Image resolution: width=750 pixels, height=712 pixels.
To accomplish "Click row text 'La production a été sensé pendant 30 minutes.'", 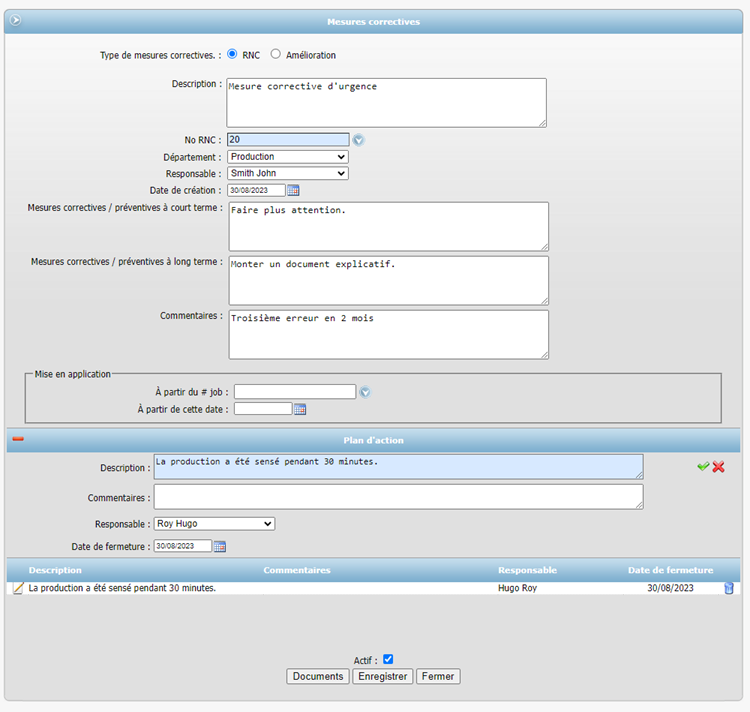I will (x=122, y=588).
